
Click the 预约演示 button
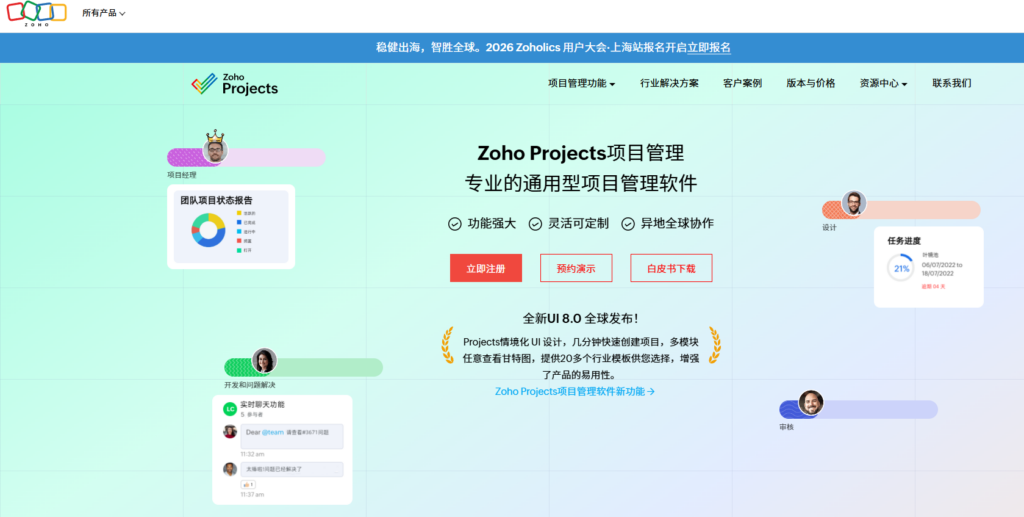point(576,268)
